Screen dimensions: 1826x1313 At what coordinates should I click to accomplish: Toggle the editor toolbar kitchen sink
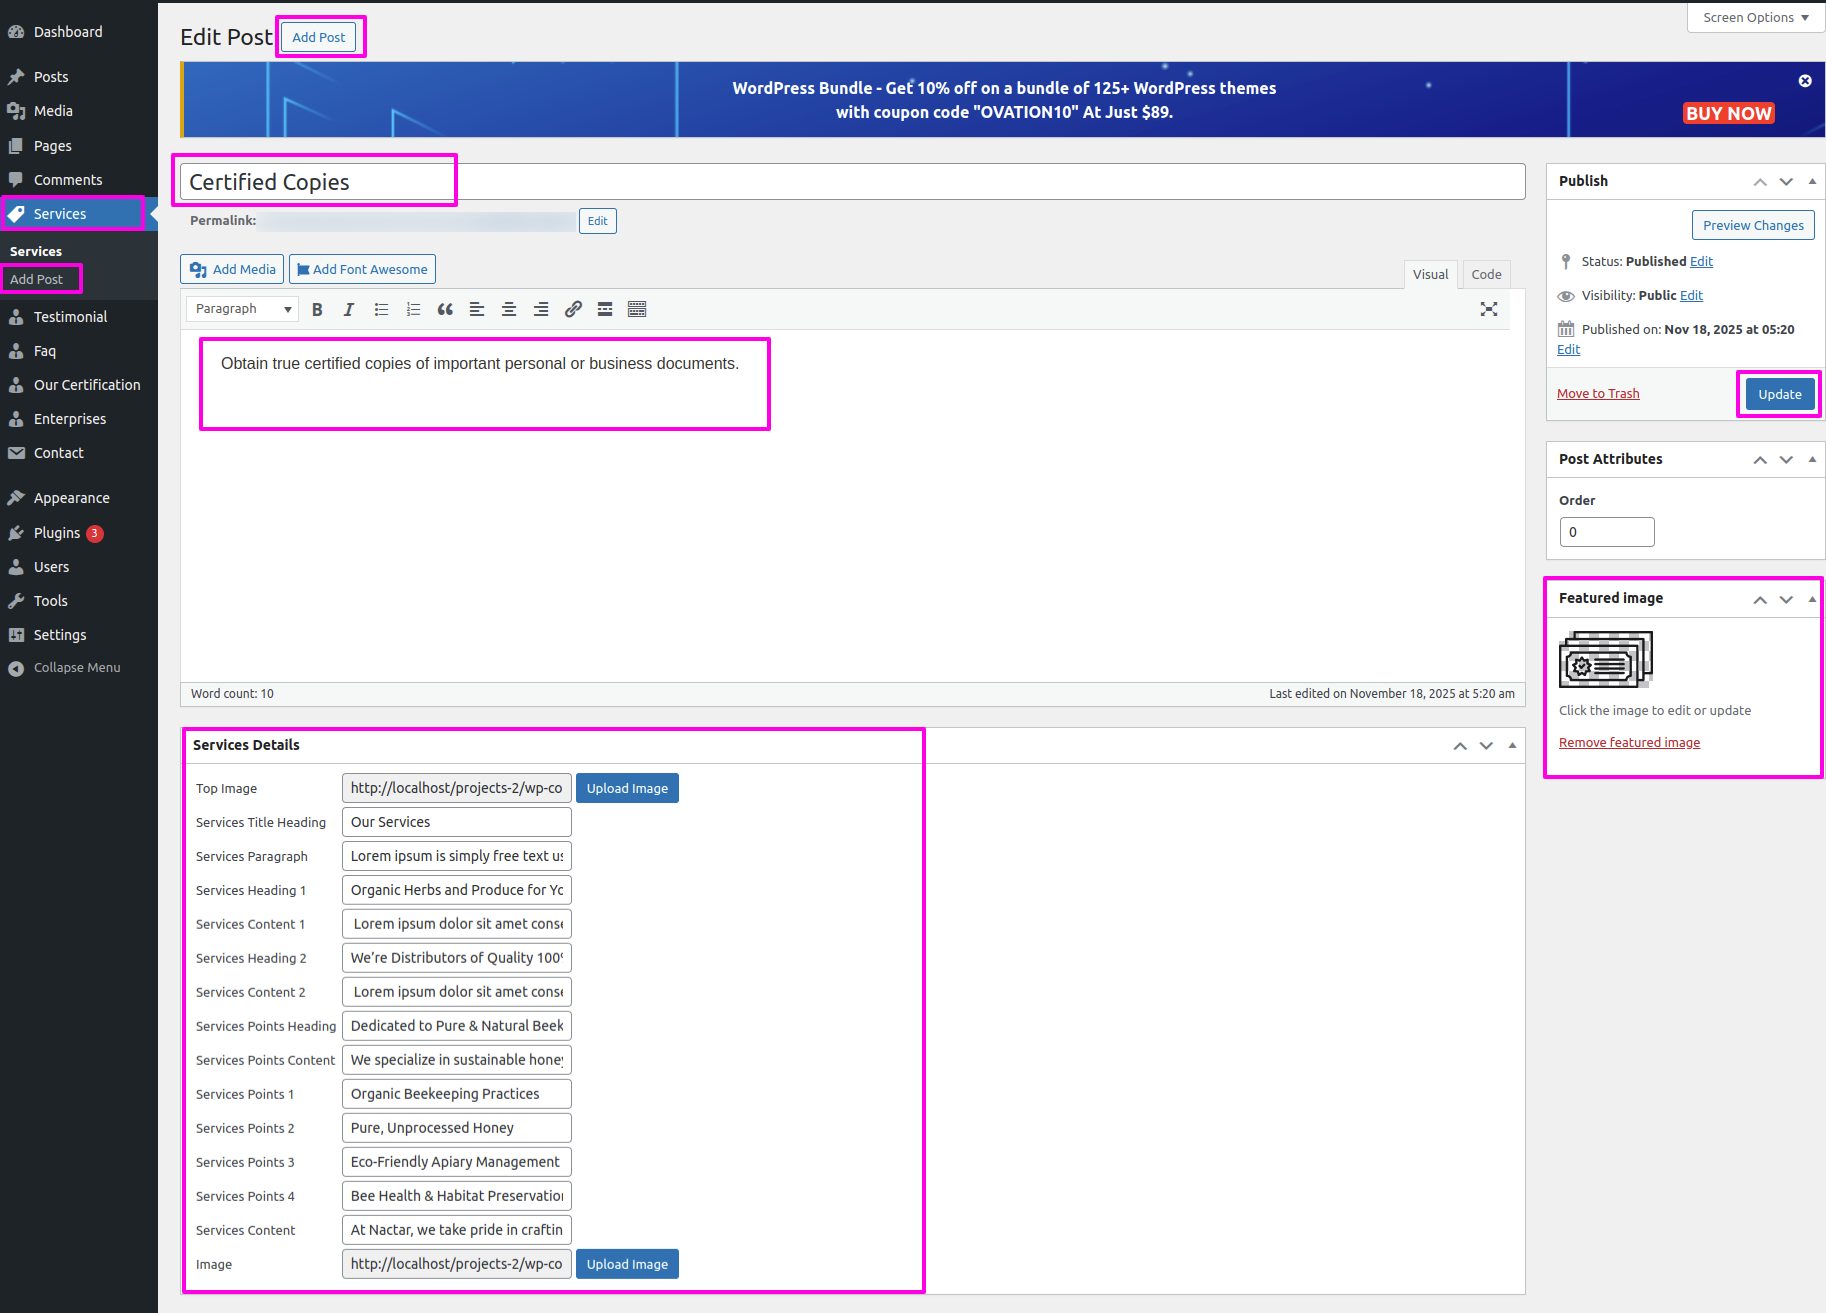[x=637, y=310]
